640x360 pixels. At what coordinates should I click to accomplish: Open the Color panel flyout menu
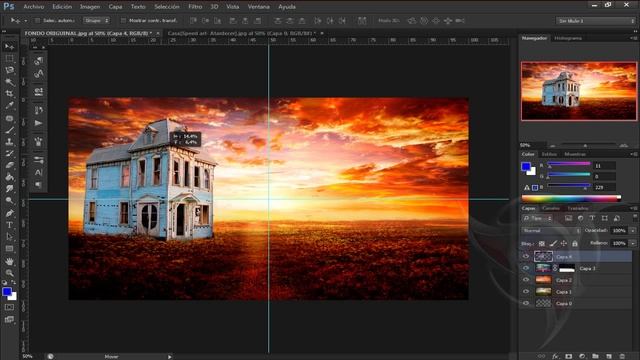point(634,154)
